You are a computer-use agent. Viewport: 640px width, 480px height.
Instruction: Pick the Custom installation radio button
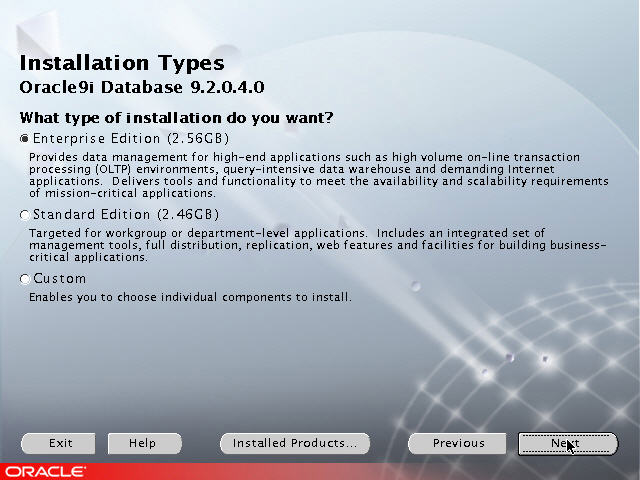click(24, 279)
